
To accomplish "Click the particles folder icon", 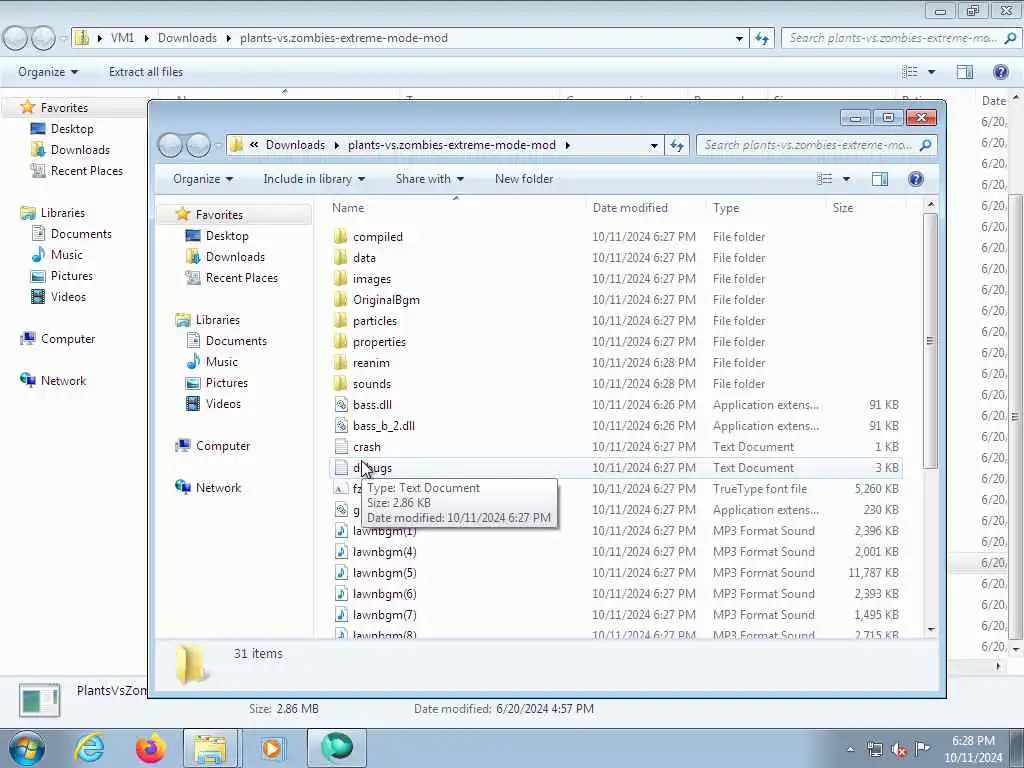I will [x=340, y=320].
